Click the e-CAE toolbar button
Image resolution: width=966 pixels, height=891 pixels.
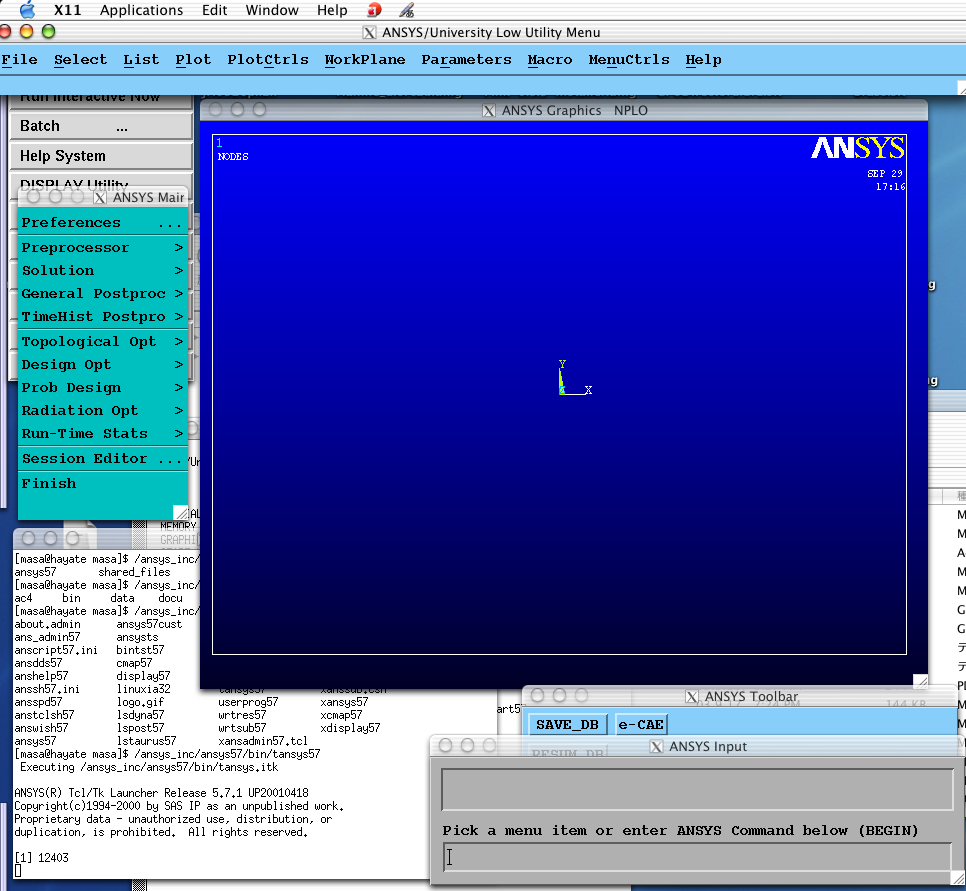[641, 725]
